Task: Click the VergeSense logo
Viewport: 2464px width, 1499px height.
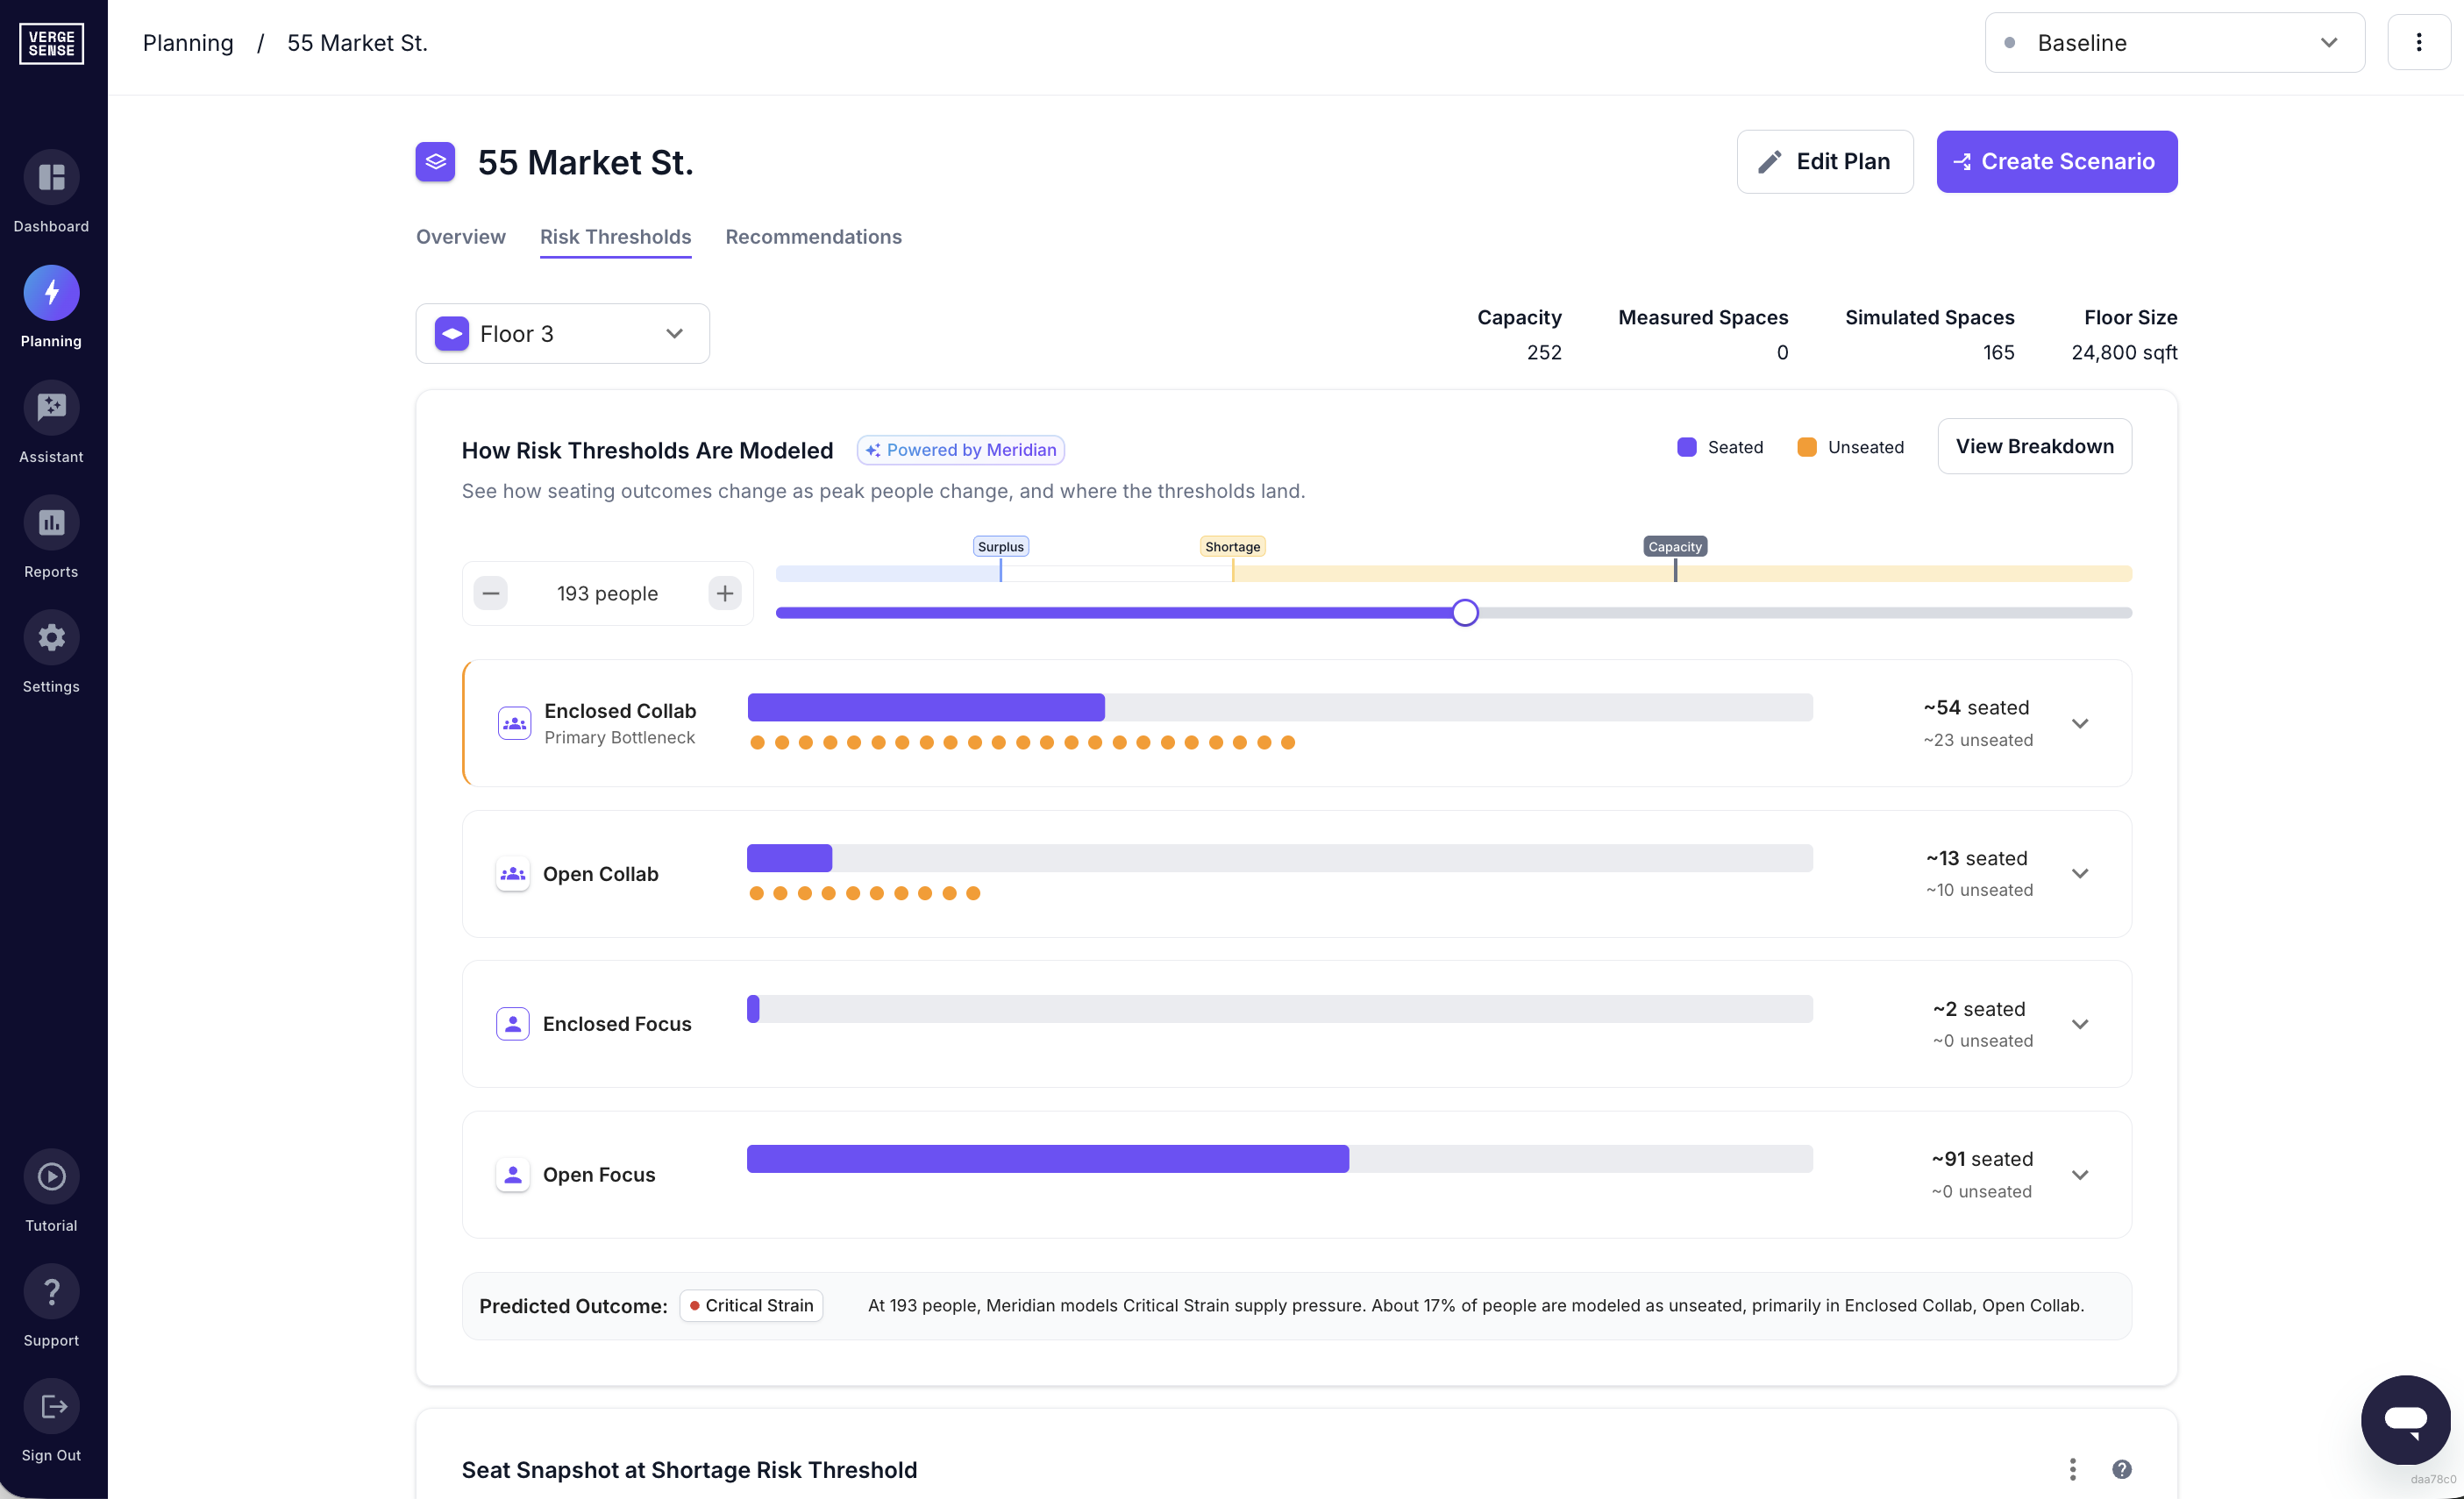Action: pyautogui.click(x=51, y=43)
